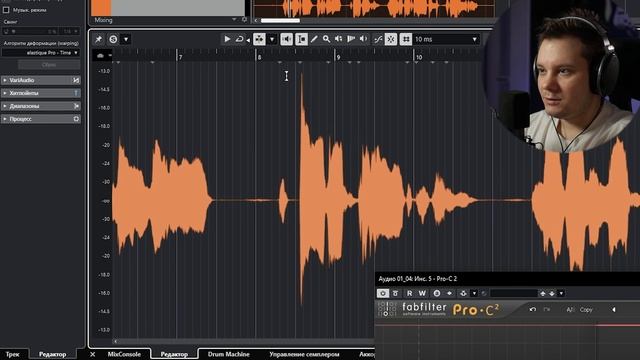
Task: Toggle the solo editor S icon
Action: tap(113, 39)
